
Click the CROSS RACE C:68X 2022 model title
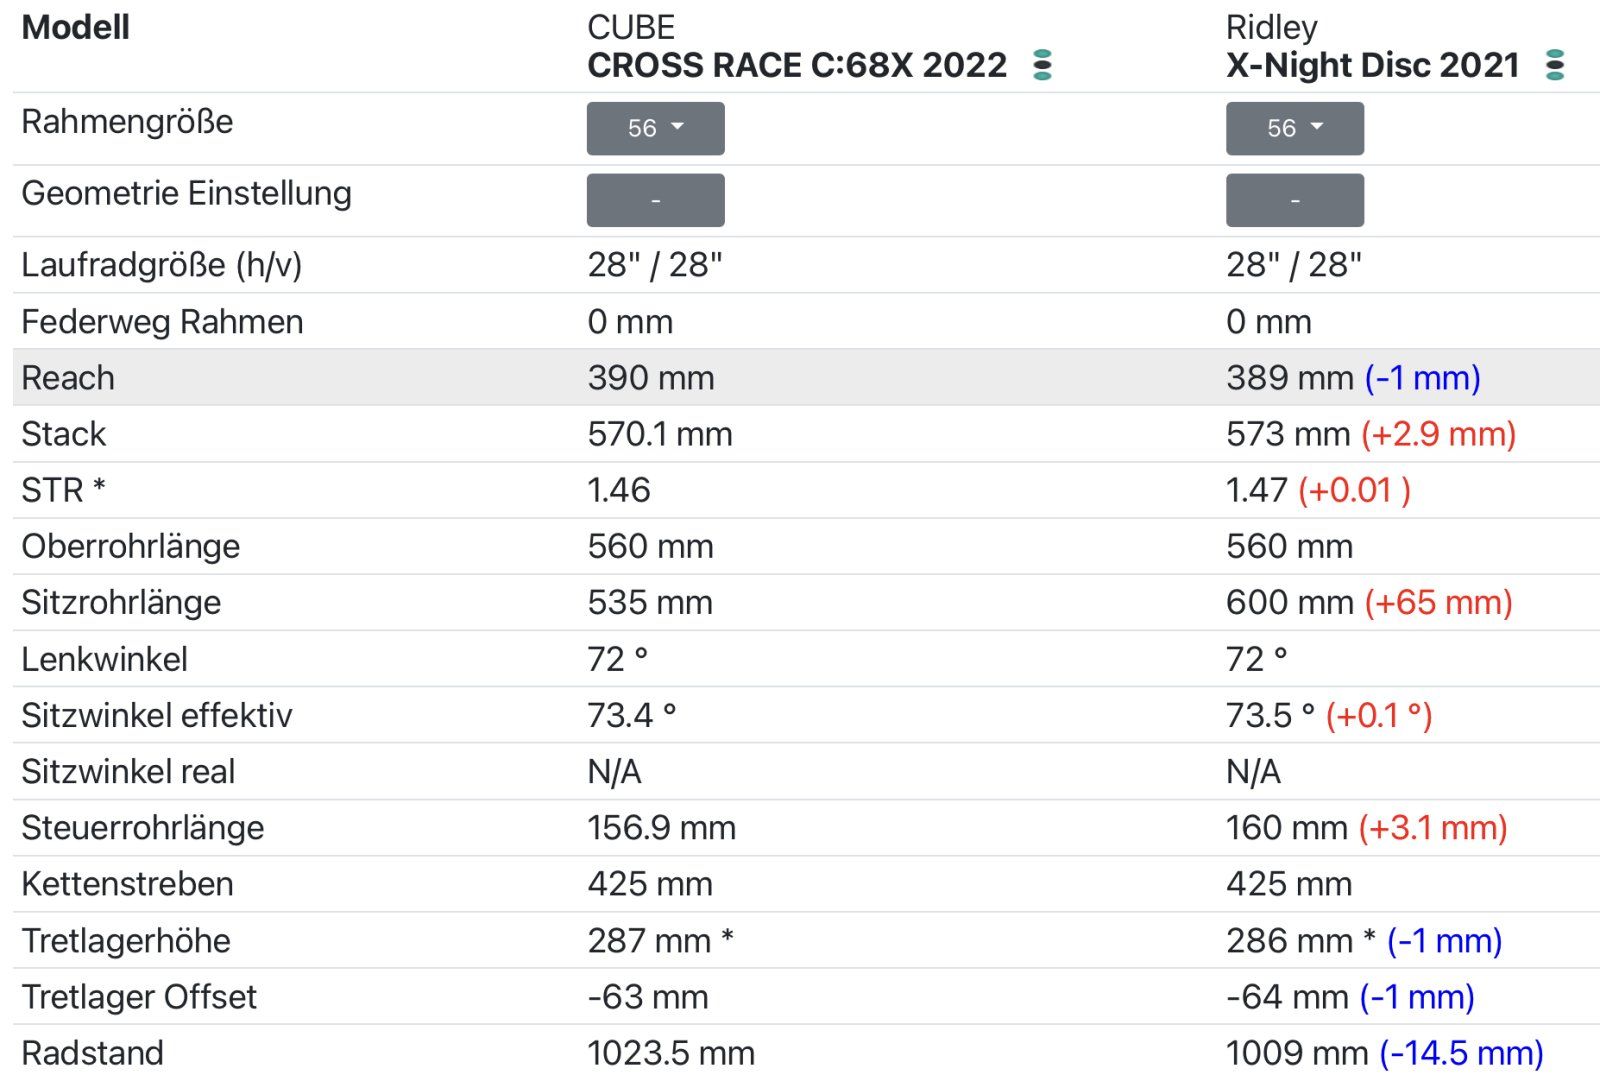797,65
